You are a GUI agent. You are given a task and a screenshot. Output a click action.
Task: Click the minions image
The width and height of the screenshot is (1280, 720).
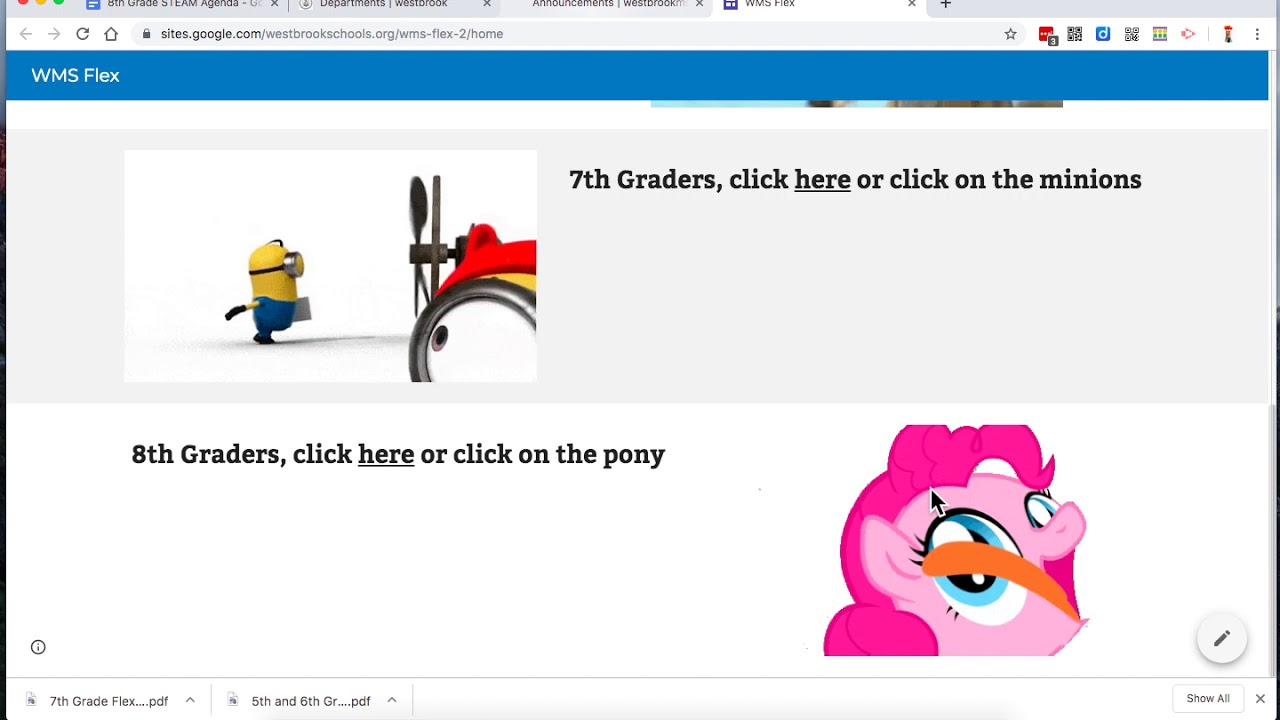(330, 266)
